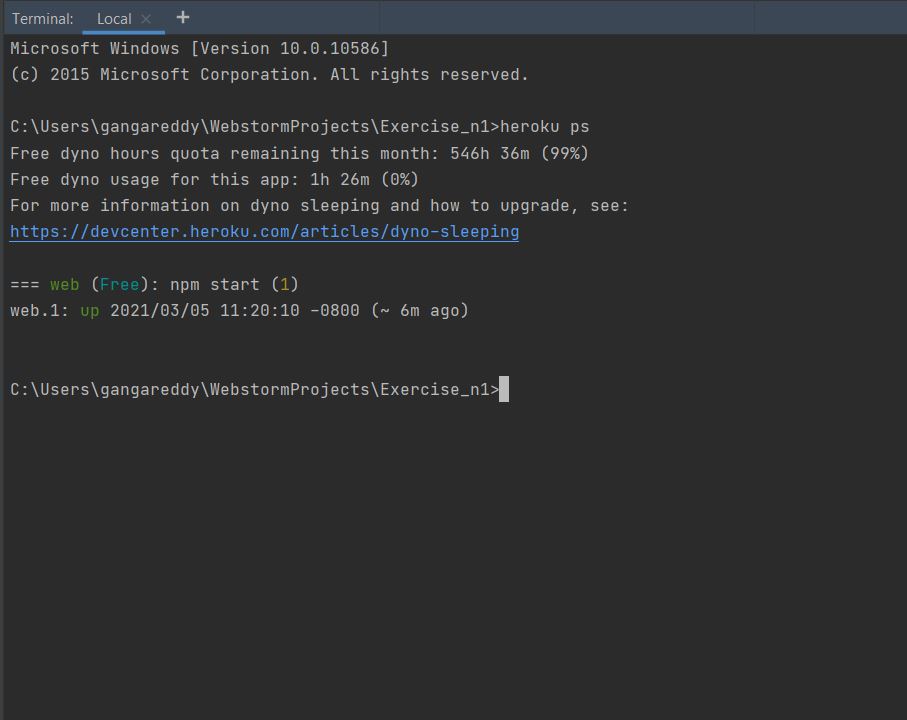This screenshot has height=720, width=907.
Task: Click the blinking terminal cursor
Action: pyautogui.click(x=505, y=389)
